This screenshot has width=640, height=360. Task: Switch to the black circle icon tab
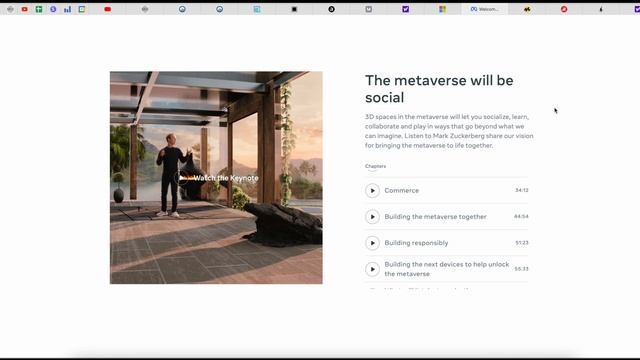point(331,9)
